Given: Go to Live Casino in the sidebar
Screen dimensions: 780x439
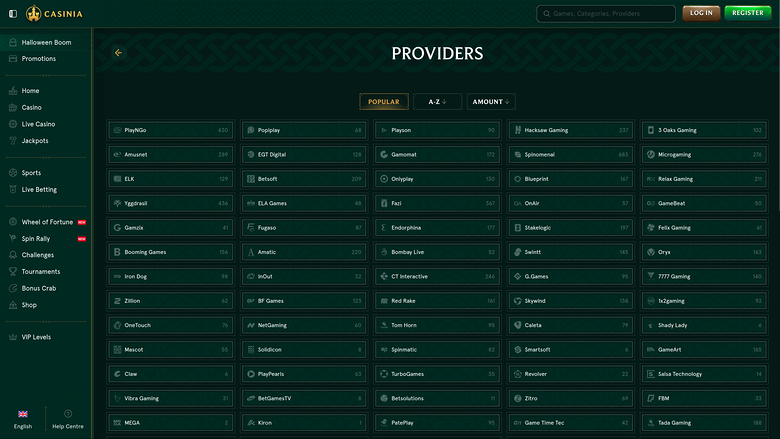Looking at the screenshot, I should [x=38, y=124].
